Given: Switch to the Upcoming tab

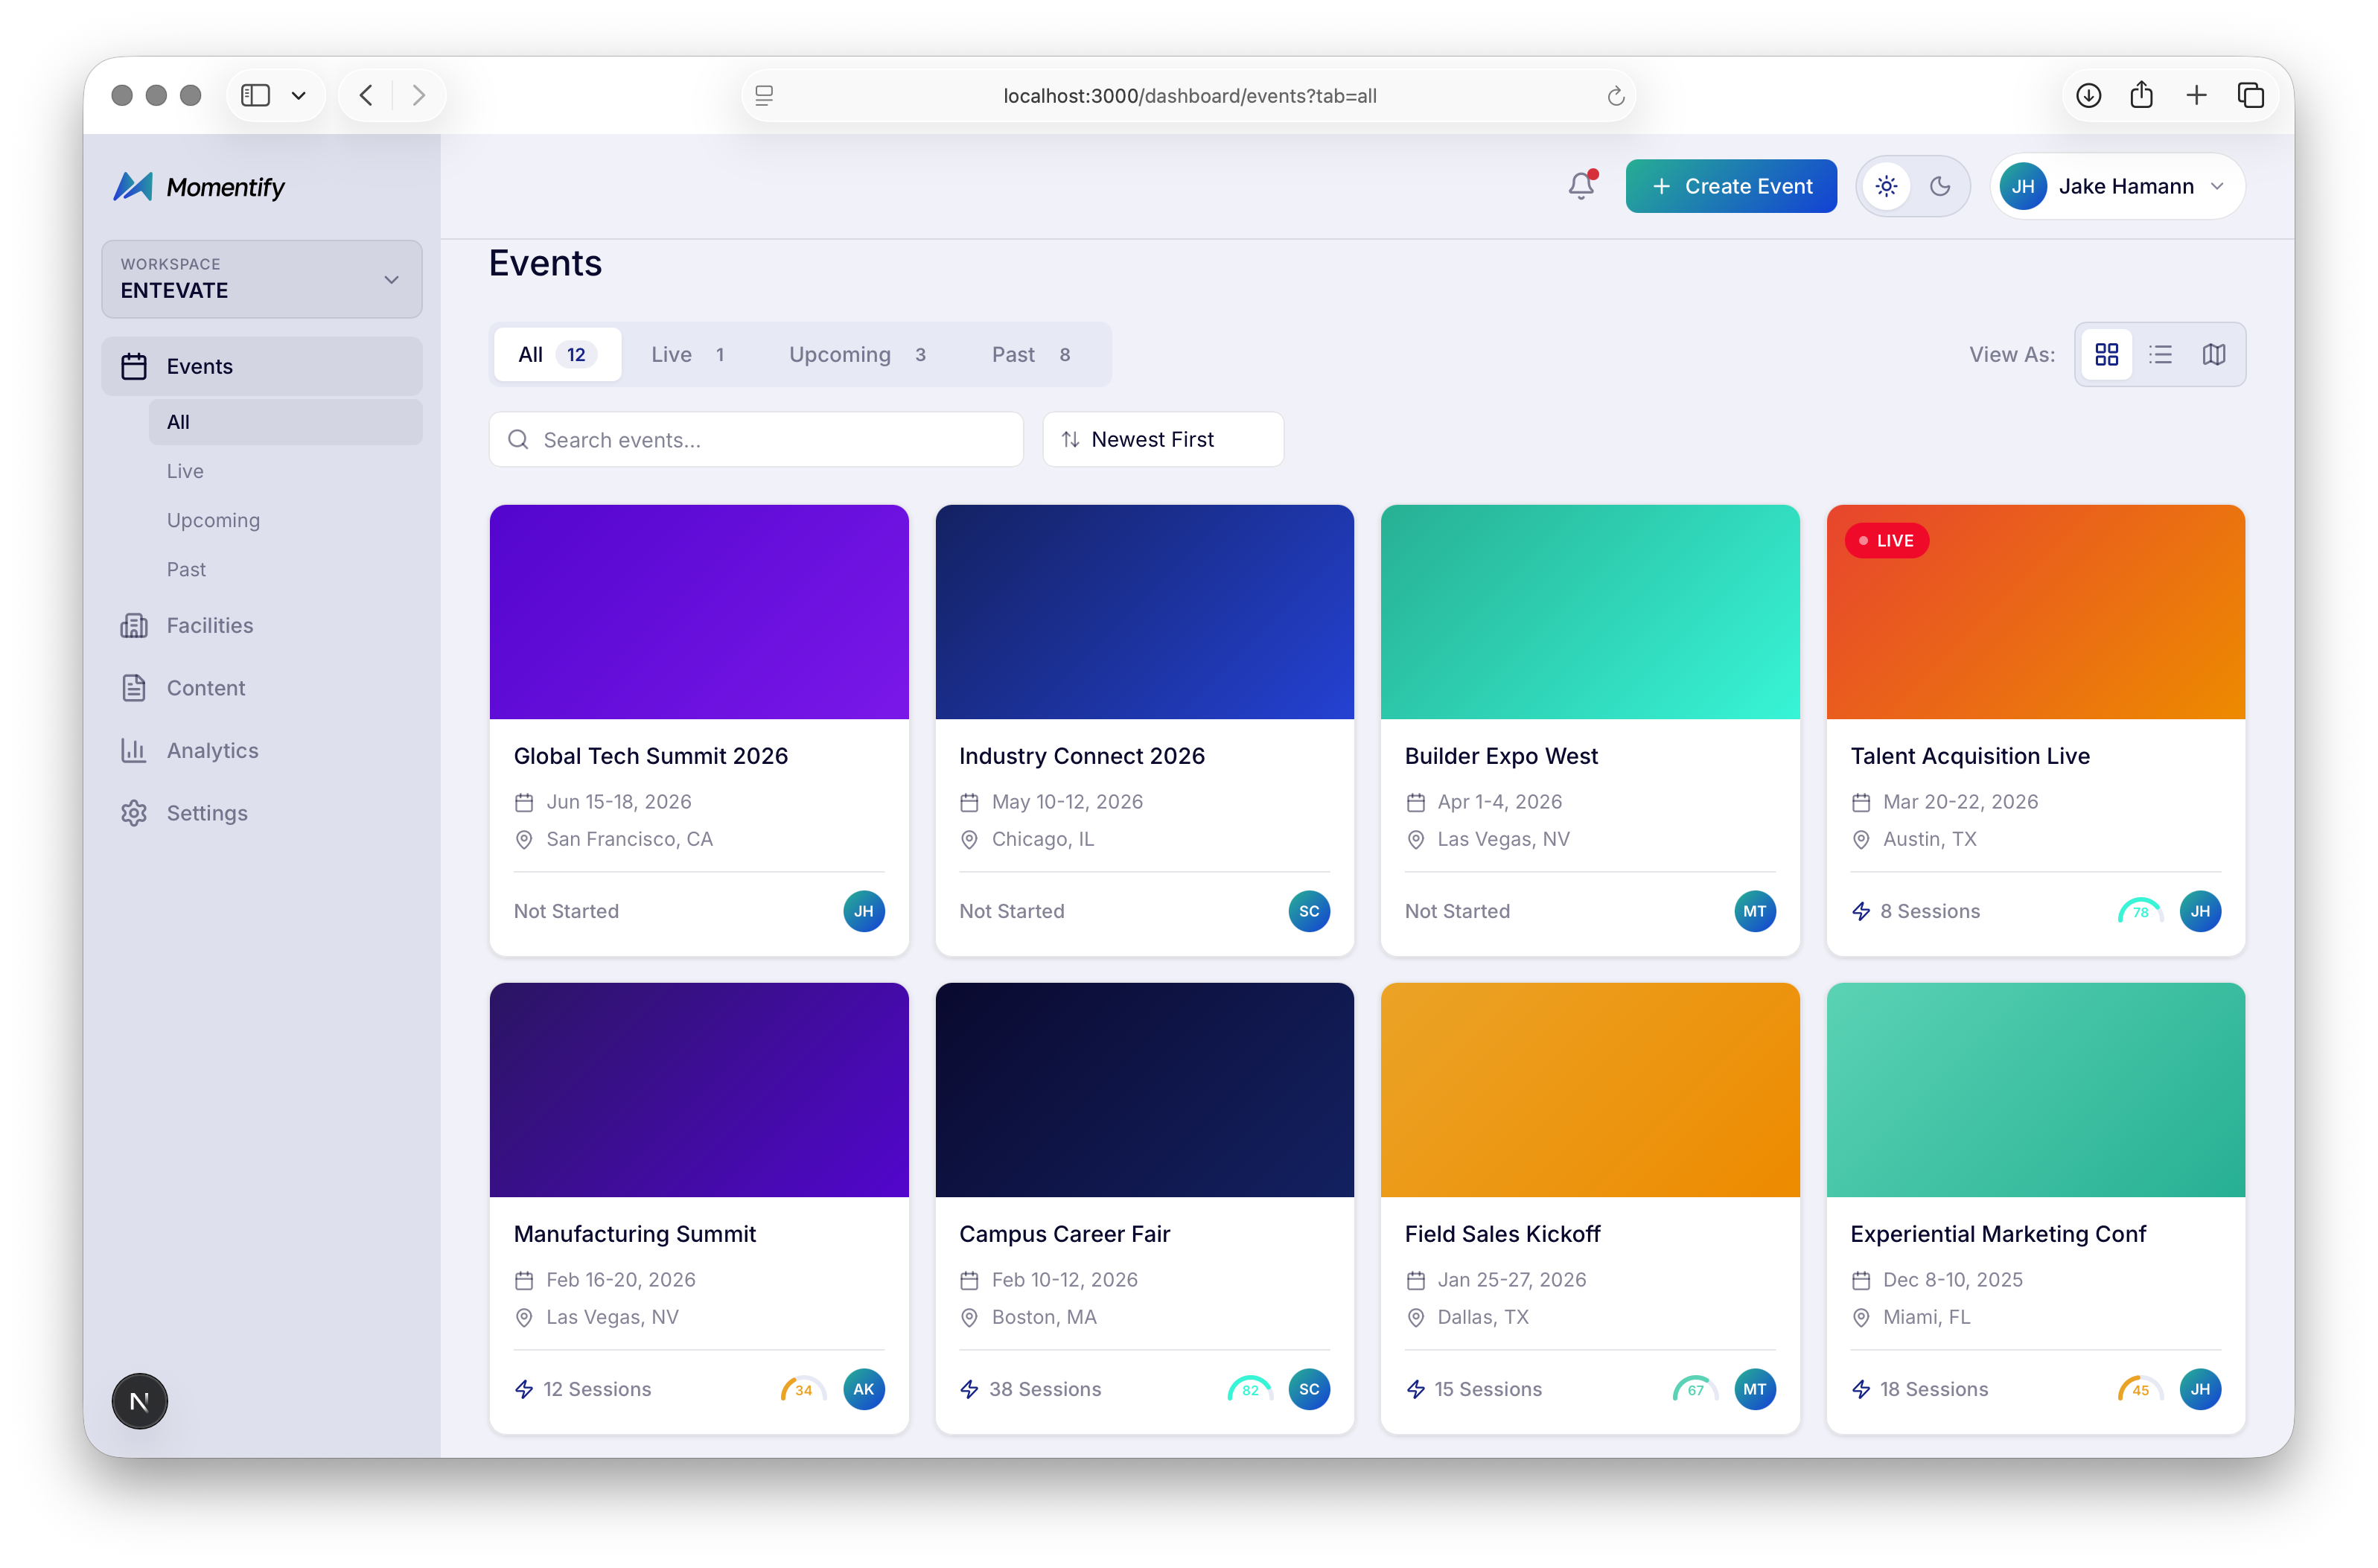Looking at the screenshot, I should [840, 354].
